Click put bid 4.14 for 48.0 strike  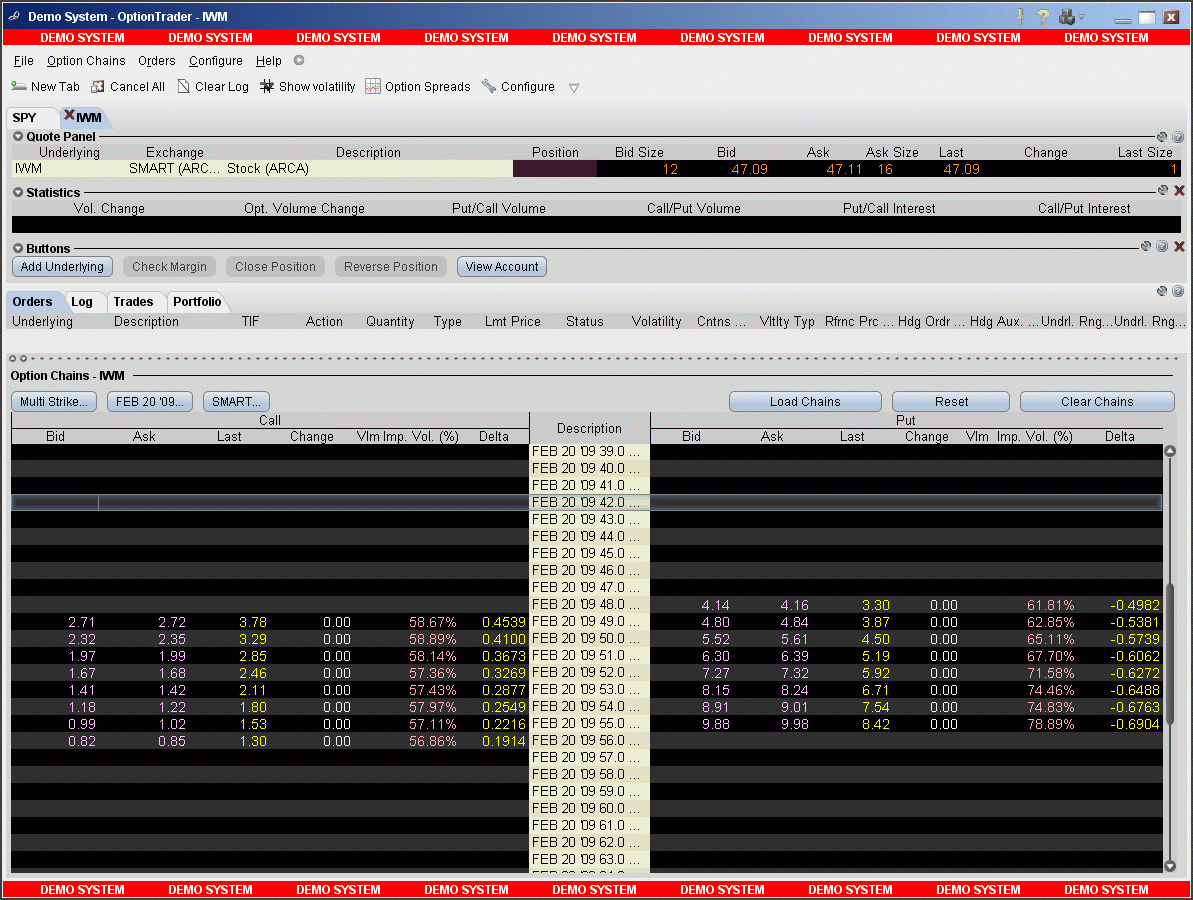point(715,606)
